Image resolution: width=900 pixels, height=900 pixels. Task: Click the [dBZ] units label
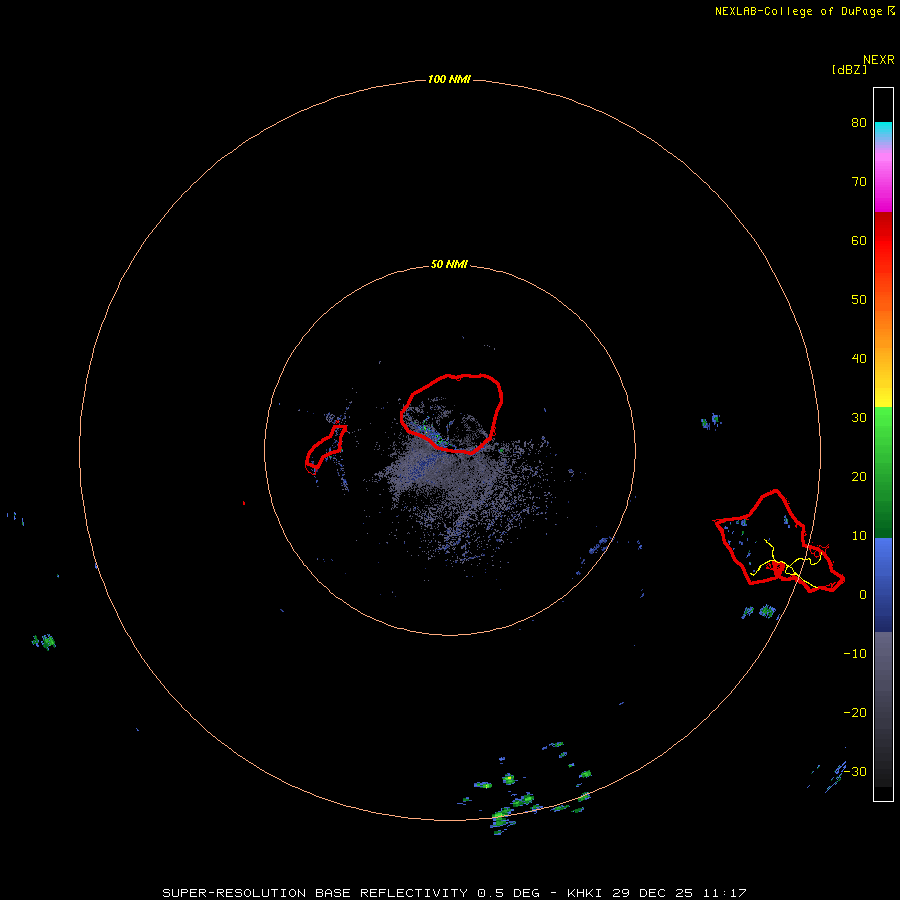[849, 69]
